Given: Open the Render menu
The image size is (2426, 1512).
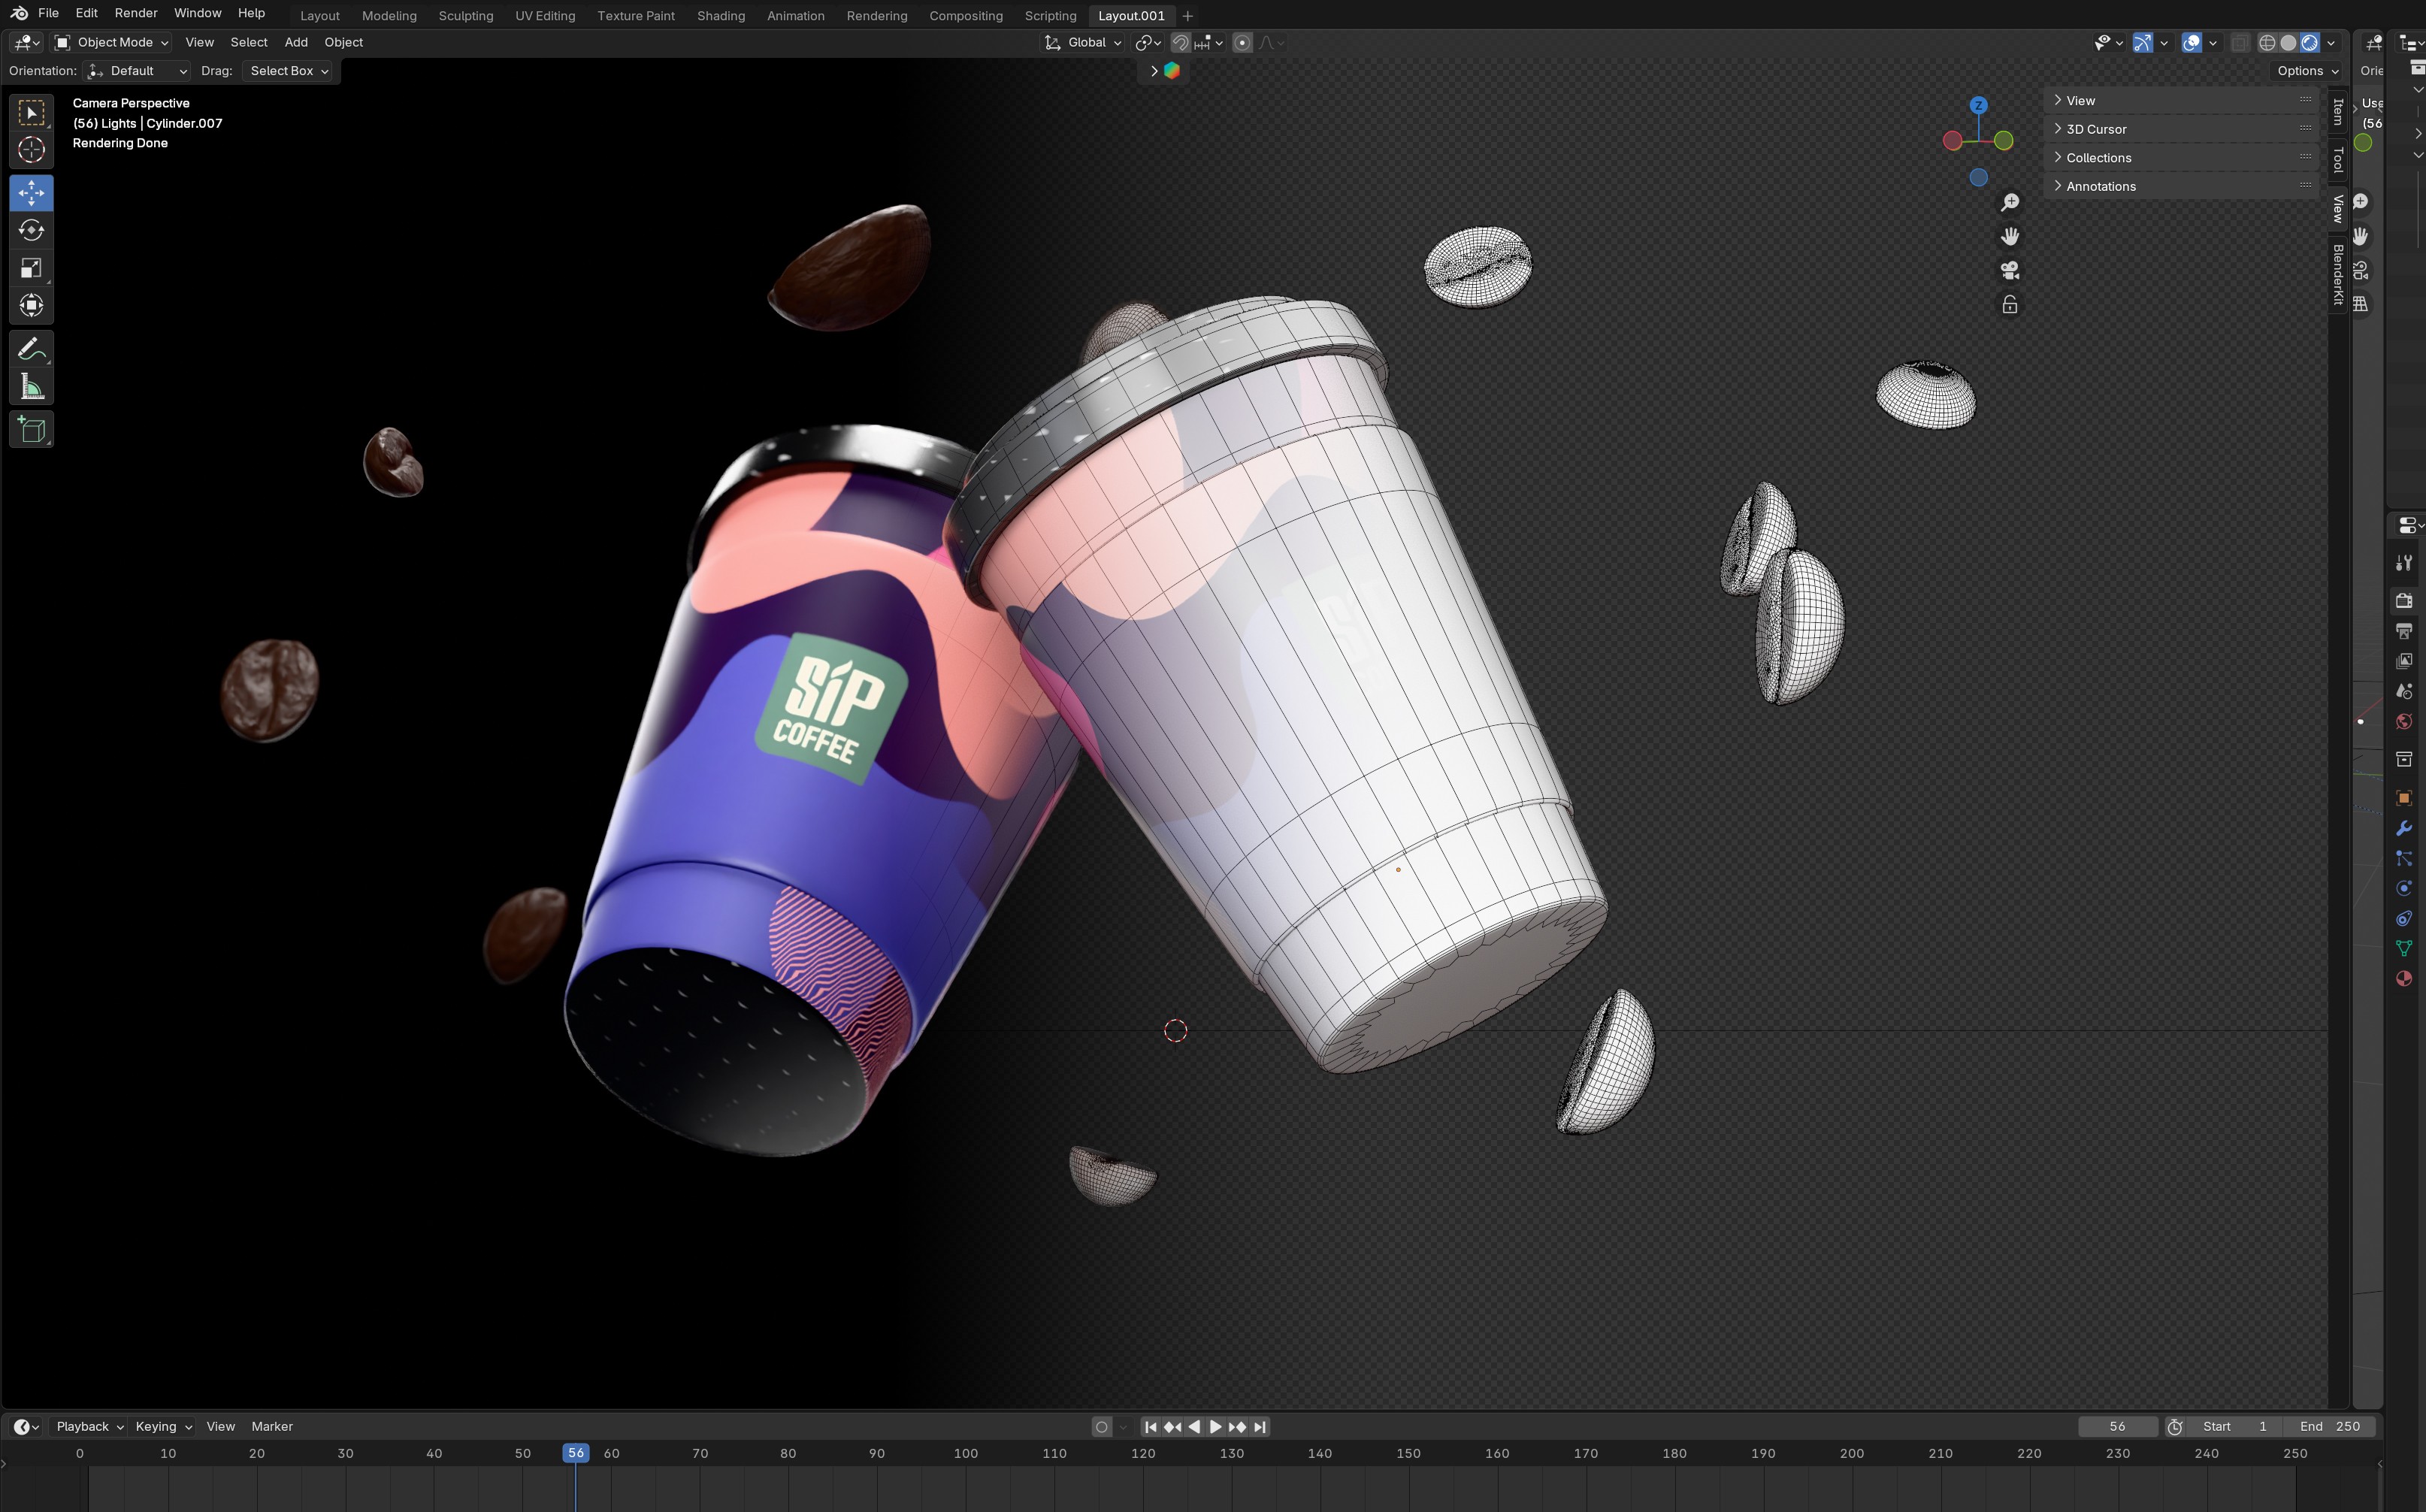Looking at the screenshot, I should tap(135, 13).
